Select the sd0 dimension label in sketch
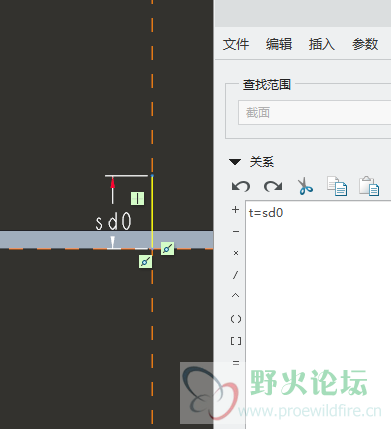 [x=113, y=222]
